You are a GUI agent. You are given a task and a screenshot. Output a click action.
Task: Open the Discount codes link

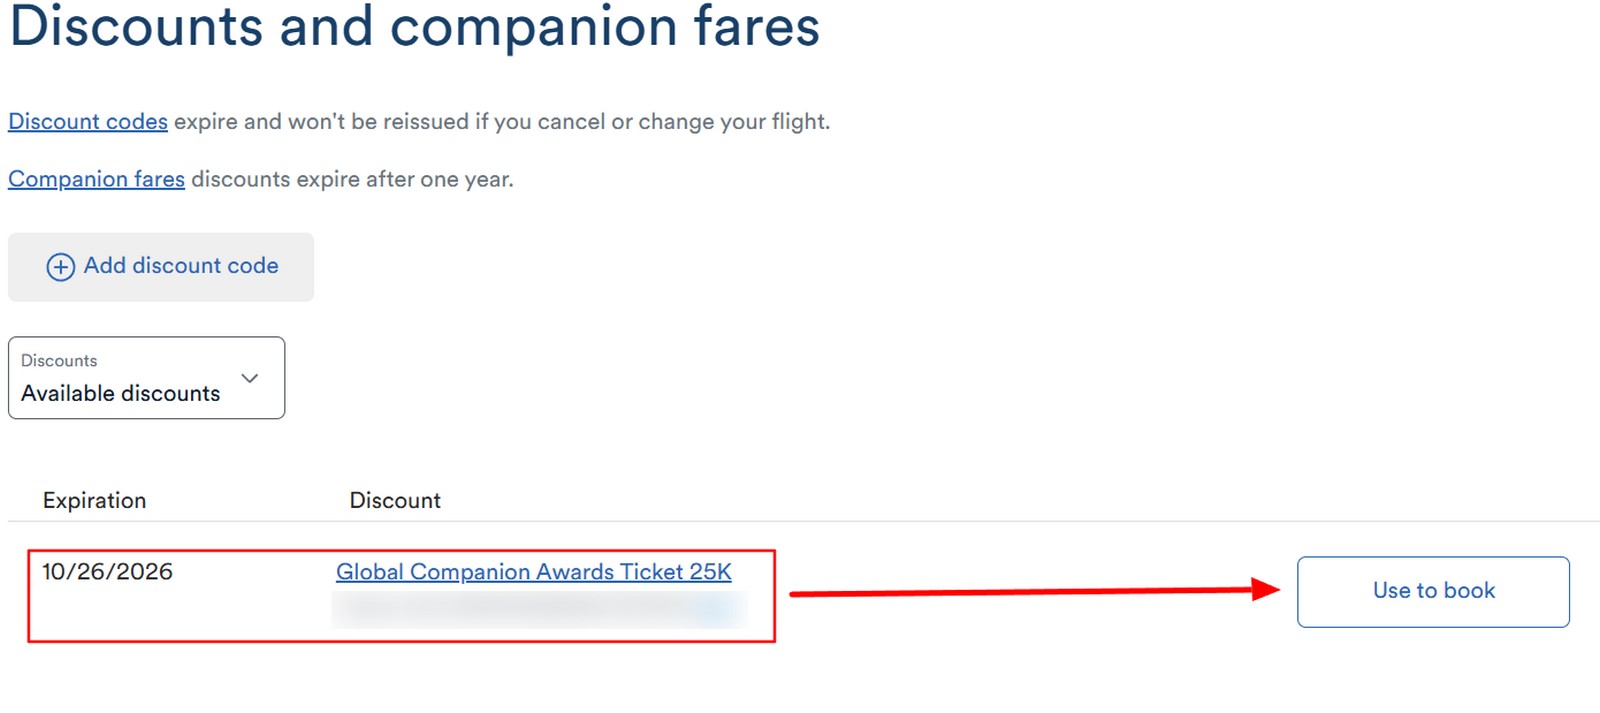(x=88, y=122)
